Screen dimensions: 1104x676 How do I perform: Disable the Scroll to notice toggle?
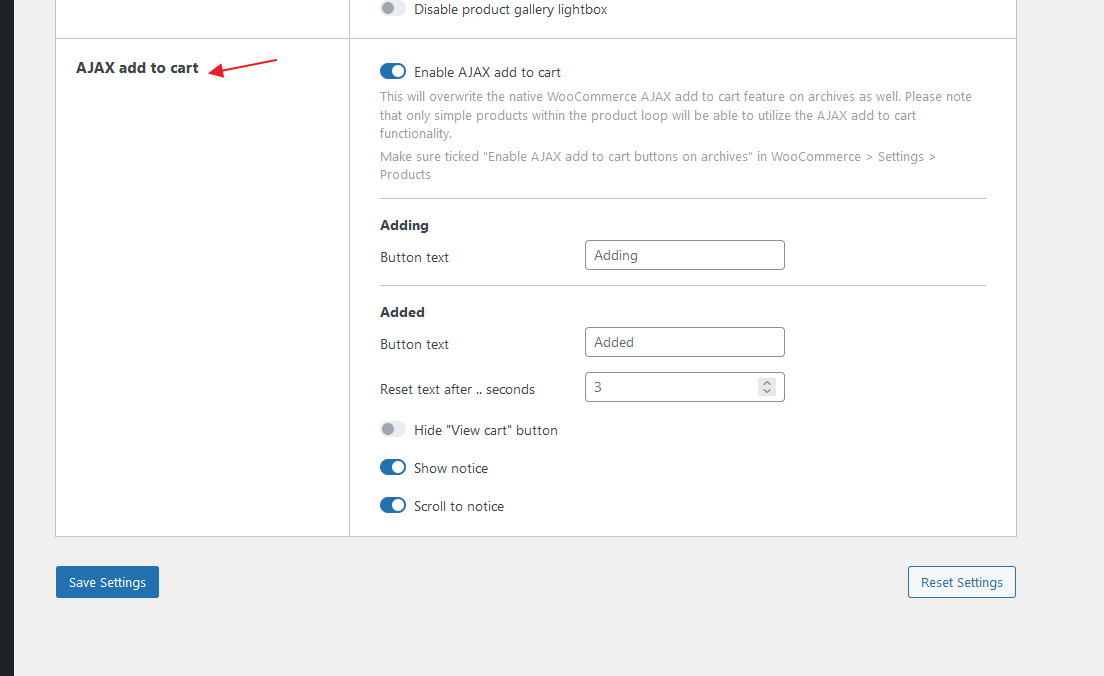coord(393,505)
